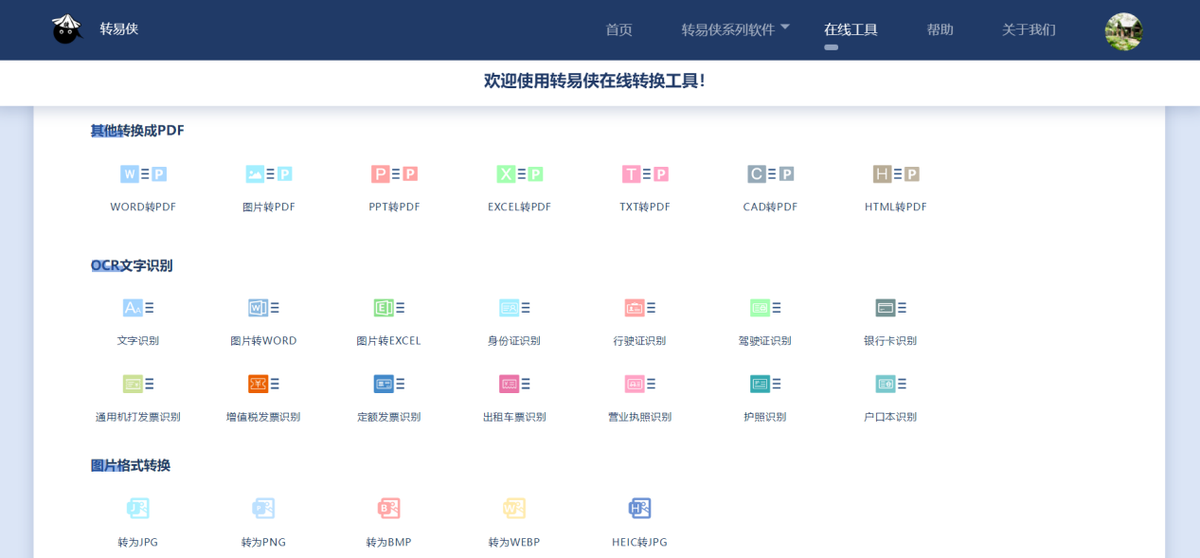This screenshot has width=1200, height=558.
Task: Click the 图片格式转换 section heading
Action: click(131, 465)
